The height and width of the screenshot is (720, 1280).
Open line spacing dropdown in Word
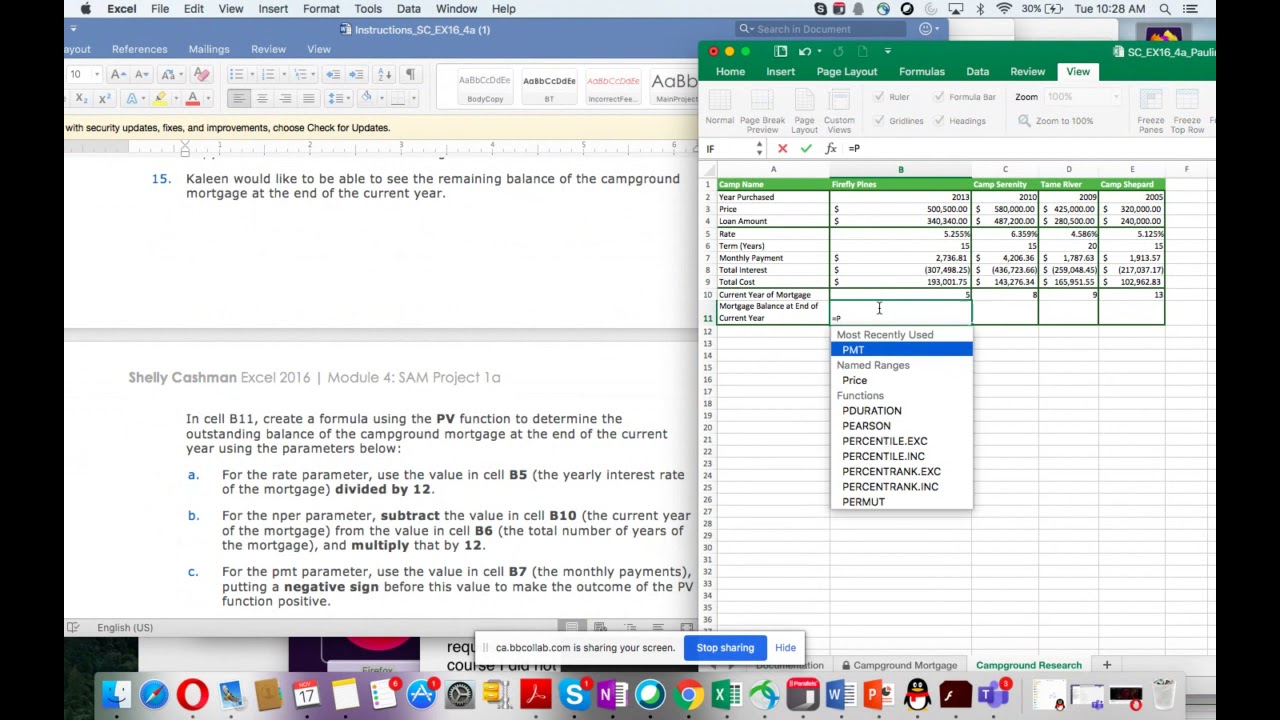click(338, 99)
